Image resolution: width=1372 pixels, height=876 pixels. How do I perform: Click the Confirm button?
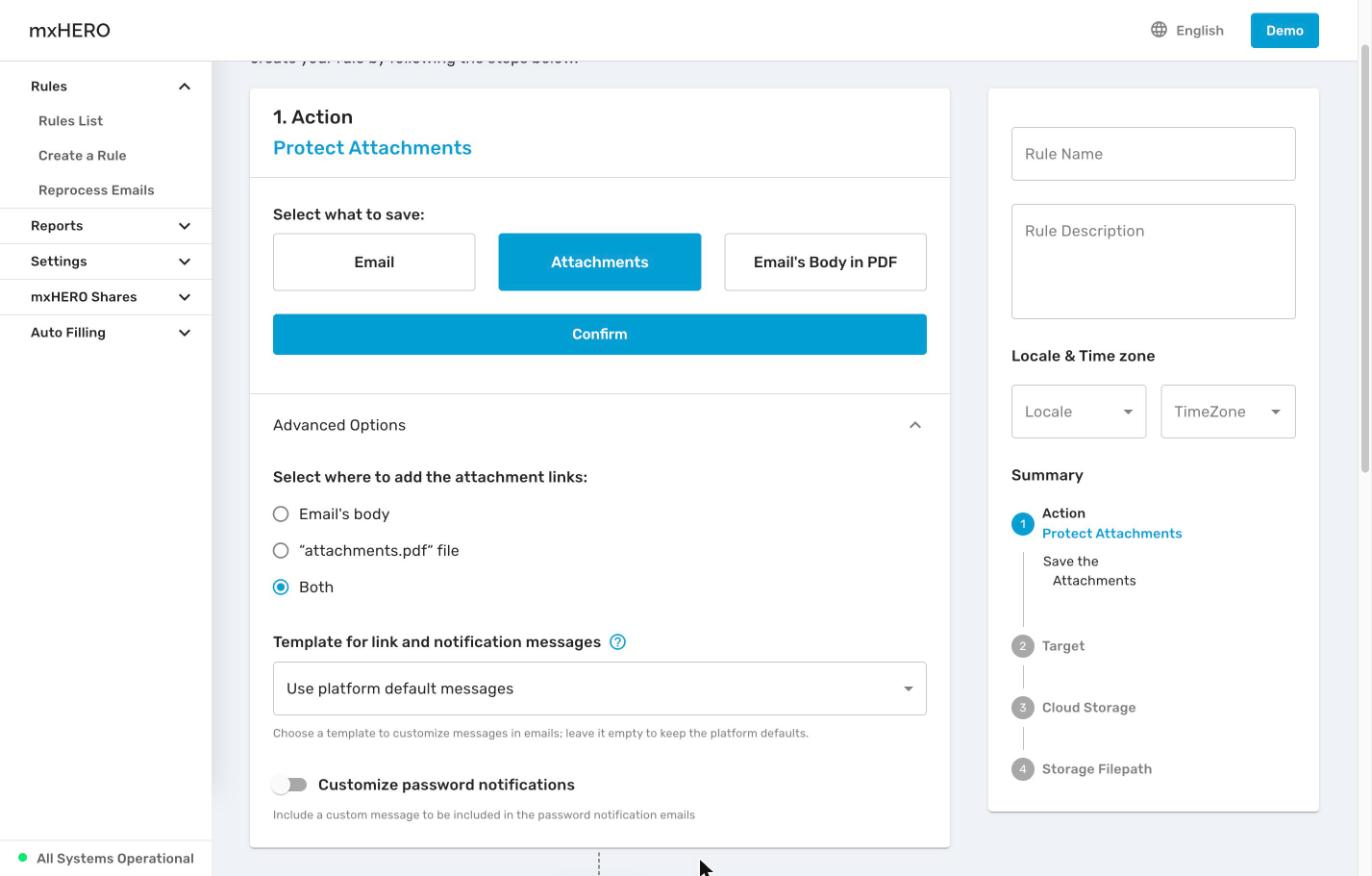click(x=600, y=334)
